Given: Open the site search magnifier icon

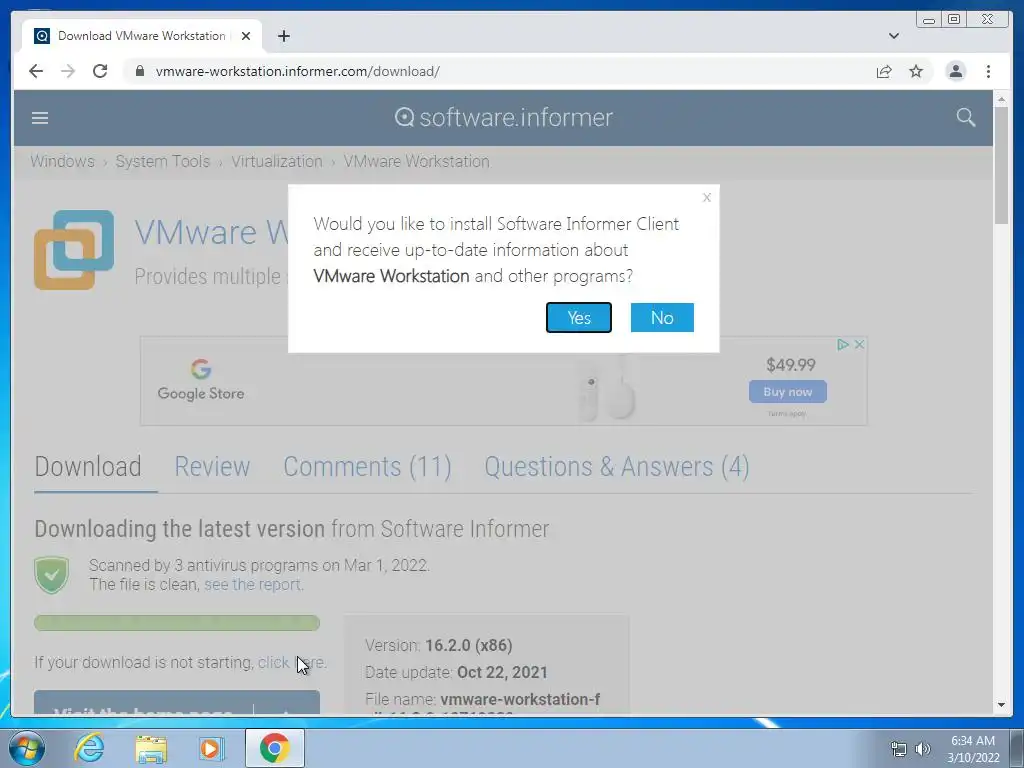Looking at the screenshot, I should pos(965,118).
